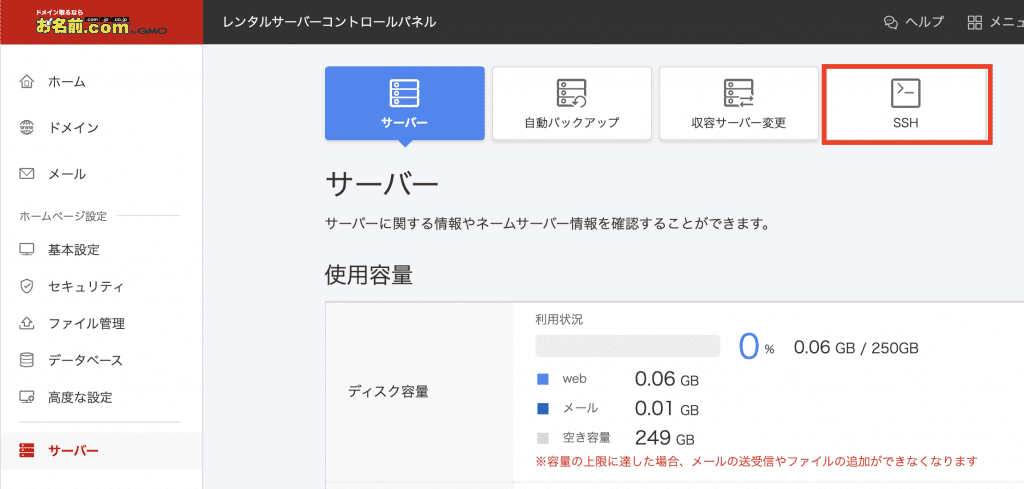The width and height of the screenshot is (1024, 489).
Task: Click the お名前.com logo
Action: point(101,22)
